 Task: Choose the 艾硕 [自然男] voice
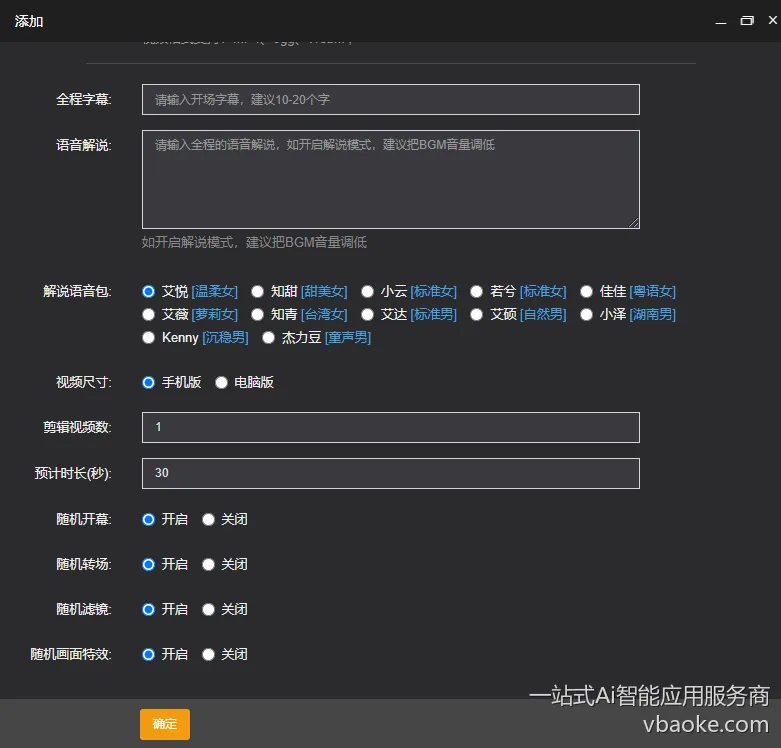coord(477,315)
